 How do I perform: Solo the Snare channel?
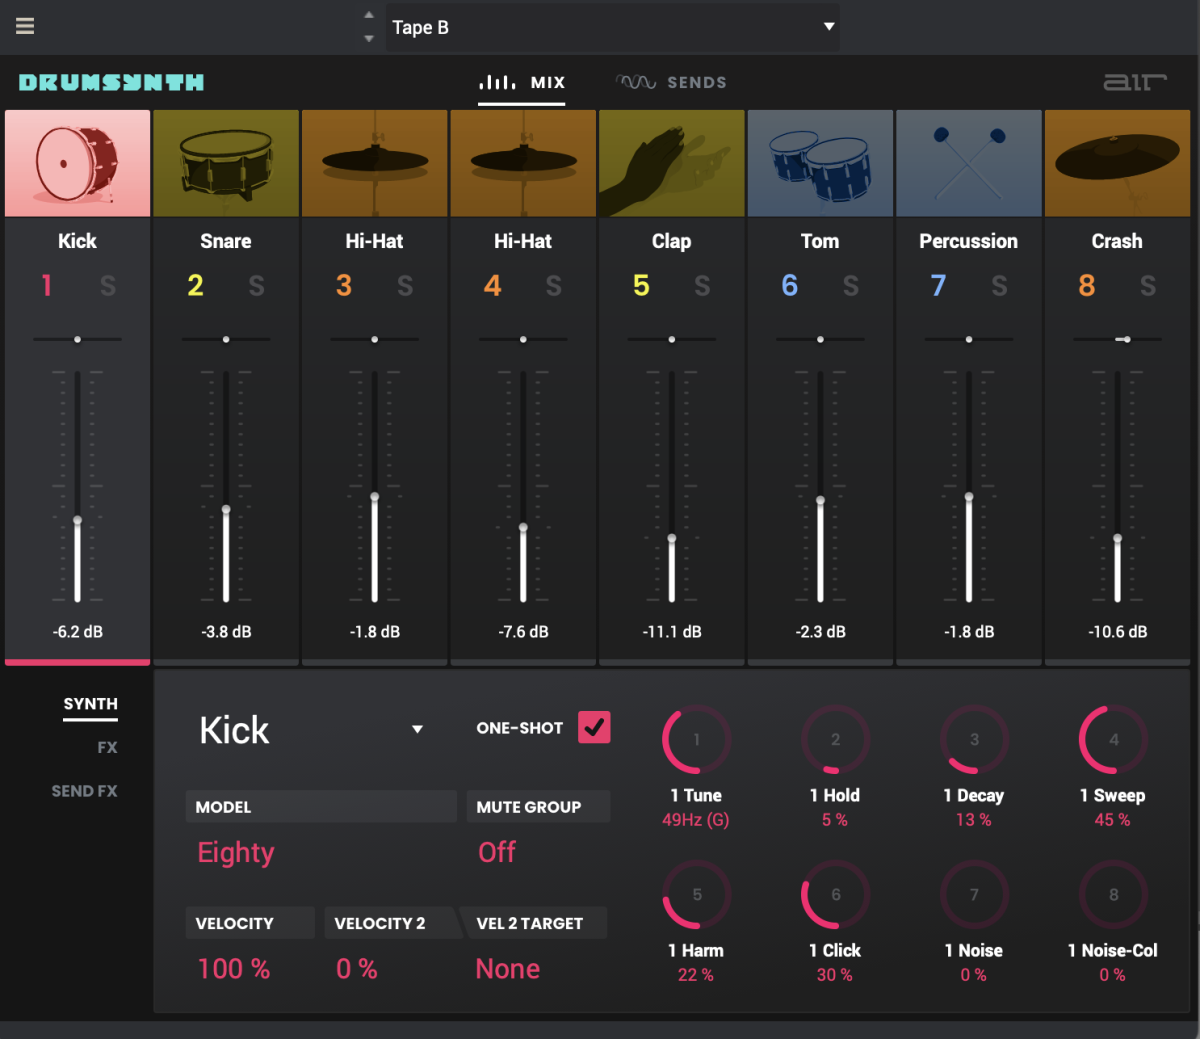257,286
